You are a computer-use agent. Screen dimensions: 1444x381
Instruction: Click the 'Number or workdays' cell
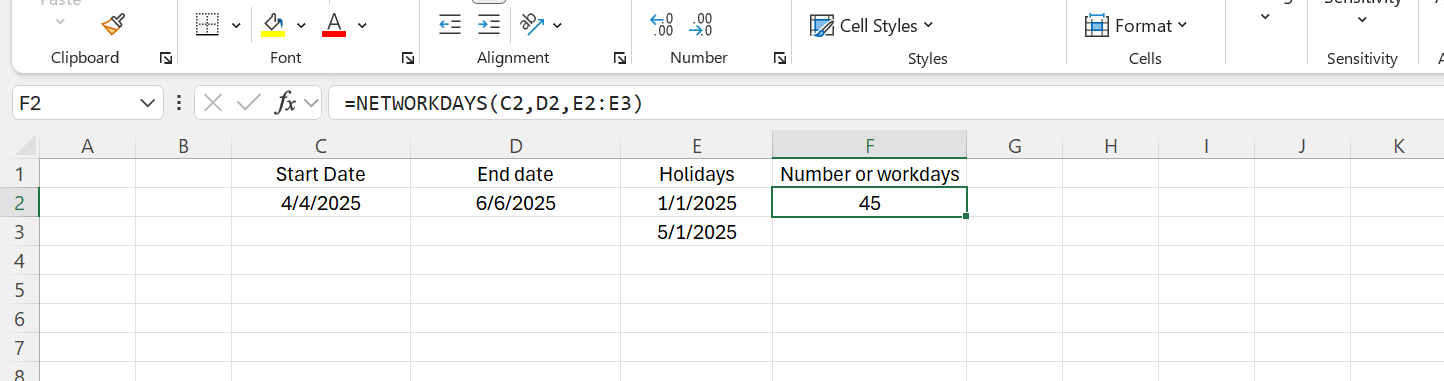pos(870,174)
